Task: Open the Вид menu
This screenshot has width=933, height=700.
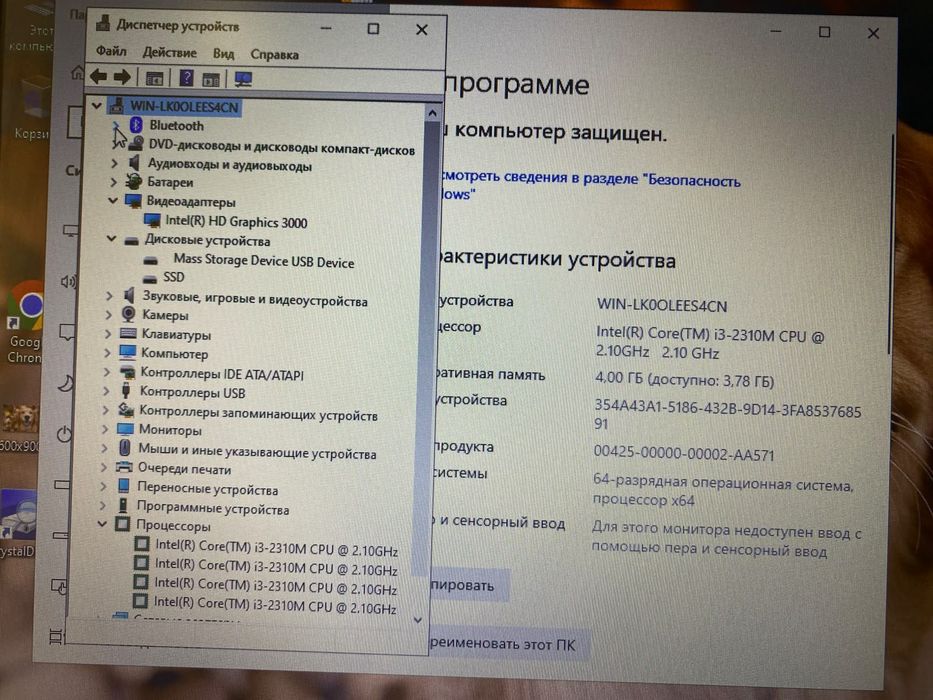Action: [x=223, y=54]
